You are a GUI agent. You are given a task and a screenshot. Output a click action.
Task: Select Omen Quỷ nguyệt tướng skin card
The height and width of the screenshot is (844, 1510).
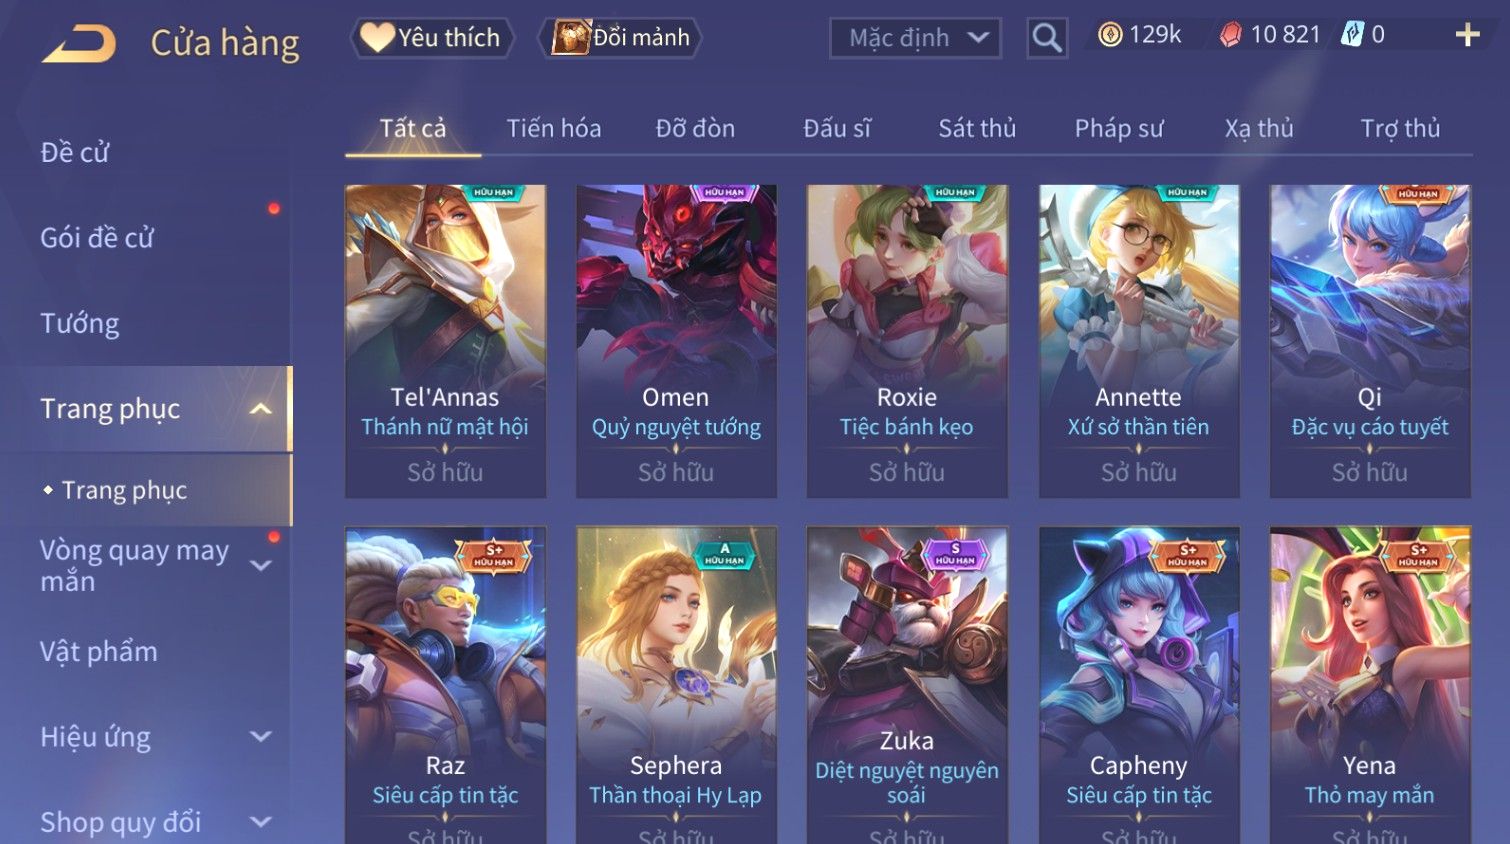676,341
